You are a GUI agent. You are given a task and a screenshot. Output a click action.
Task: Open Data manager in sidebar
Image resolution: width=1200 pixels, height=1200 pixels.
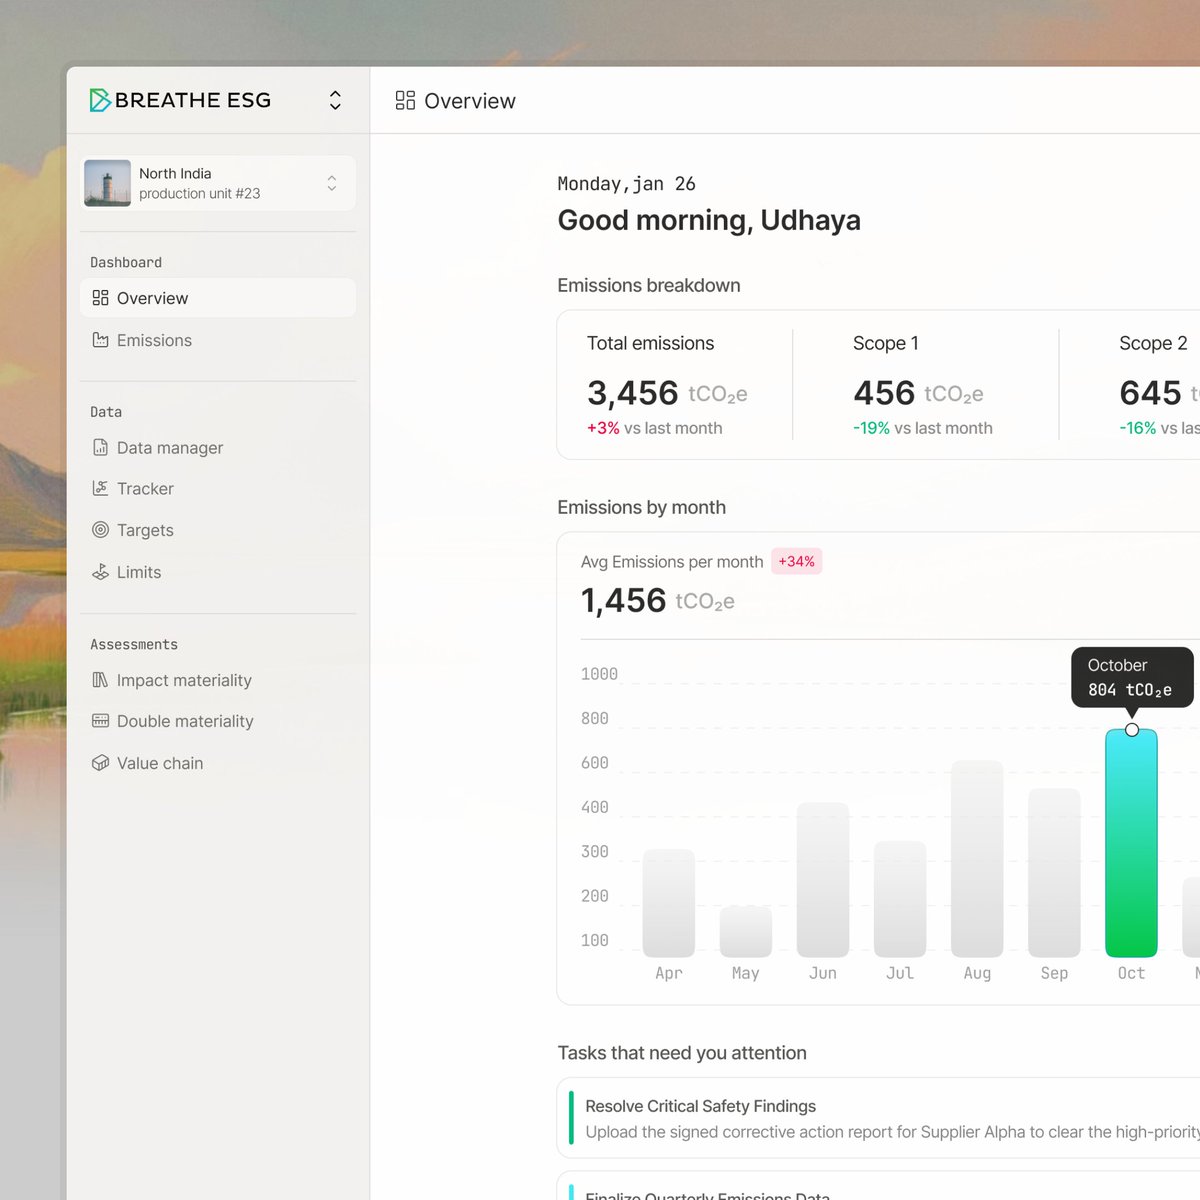point(218,447)
